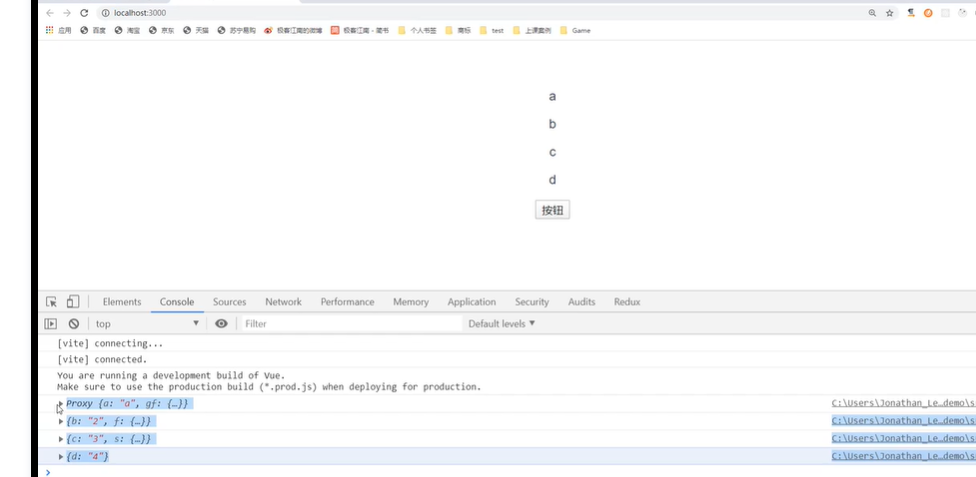Switch to the Security tab
Viewport: 976px width, 477px height.
coord(532,301)
